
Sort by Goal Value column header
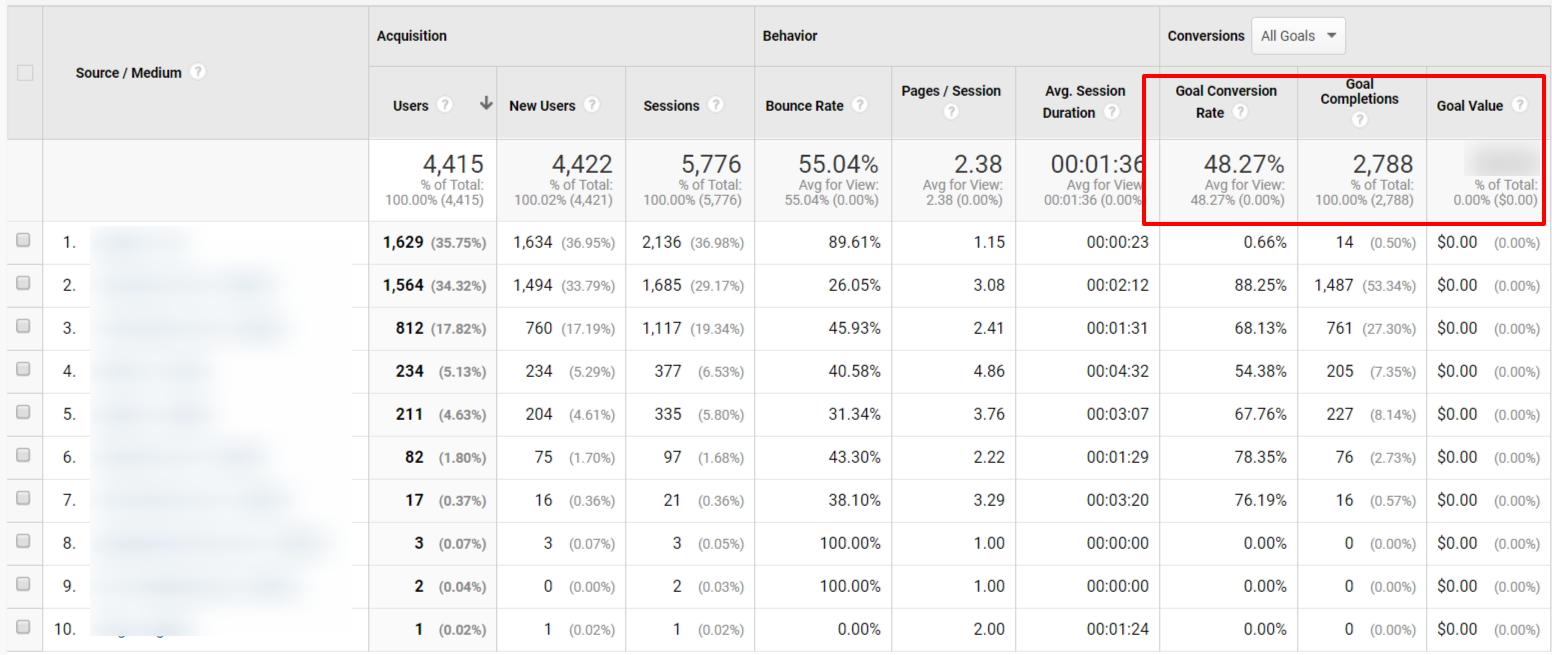tap(1470, 105)
